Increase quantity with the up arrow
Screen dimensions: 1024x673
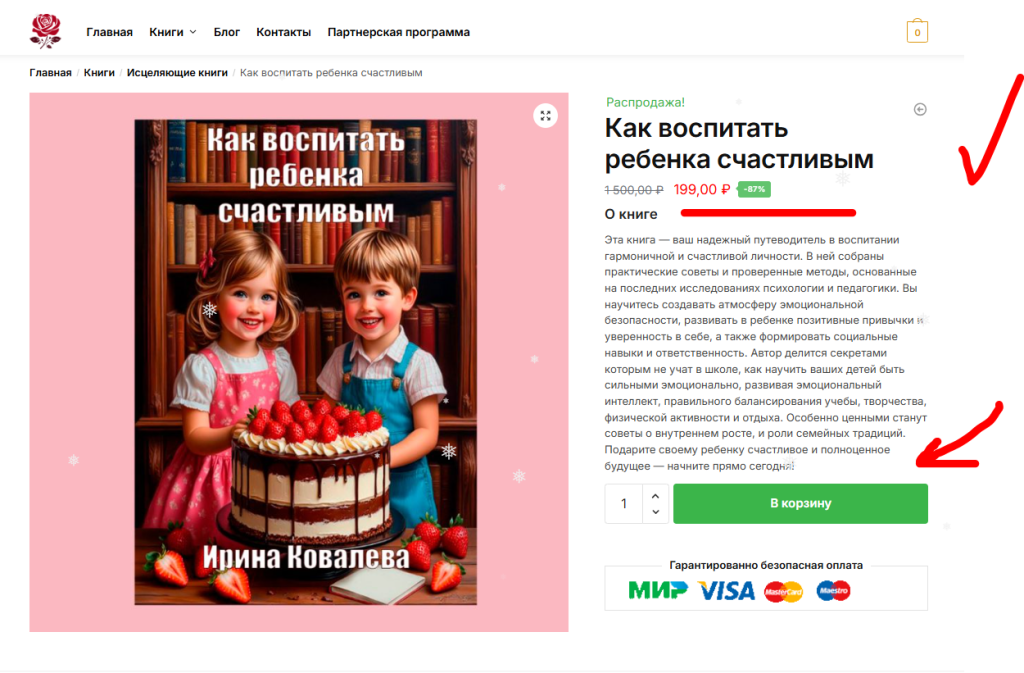pos(656,496)
